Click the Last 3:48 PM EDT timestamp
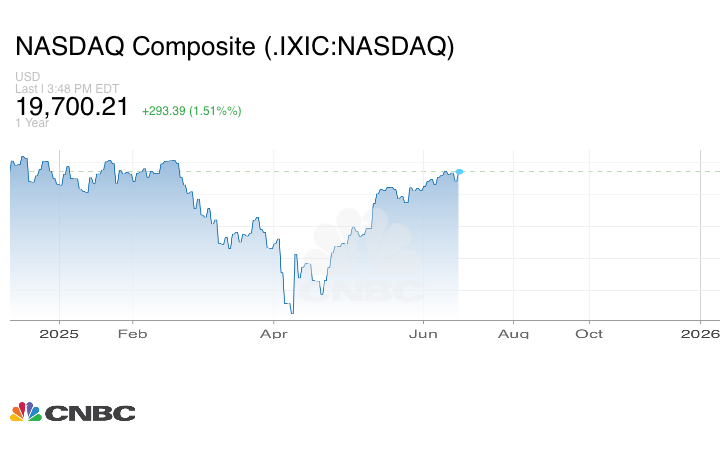Image resolution: width=720 pixels, height=450 pixels. pos(69,88)
